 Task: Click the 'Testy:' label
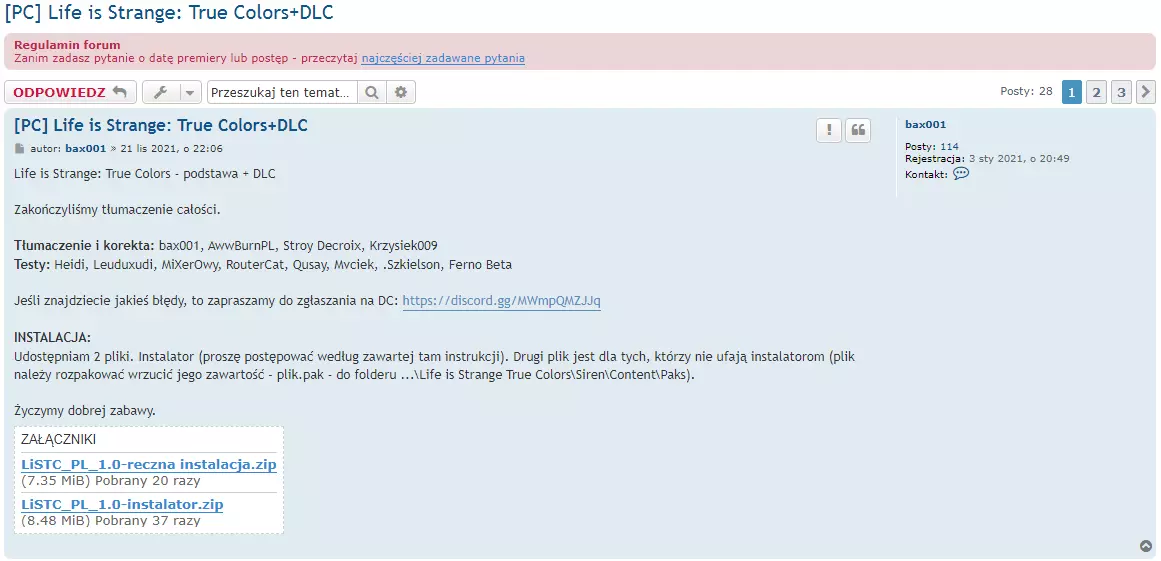(33, 265)
